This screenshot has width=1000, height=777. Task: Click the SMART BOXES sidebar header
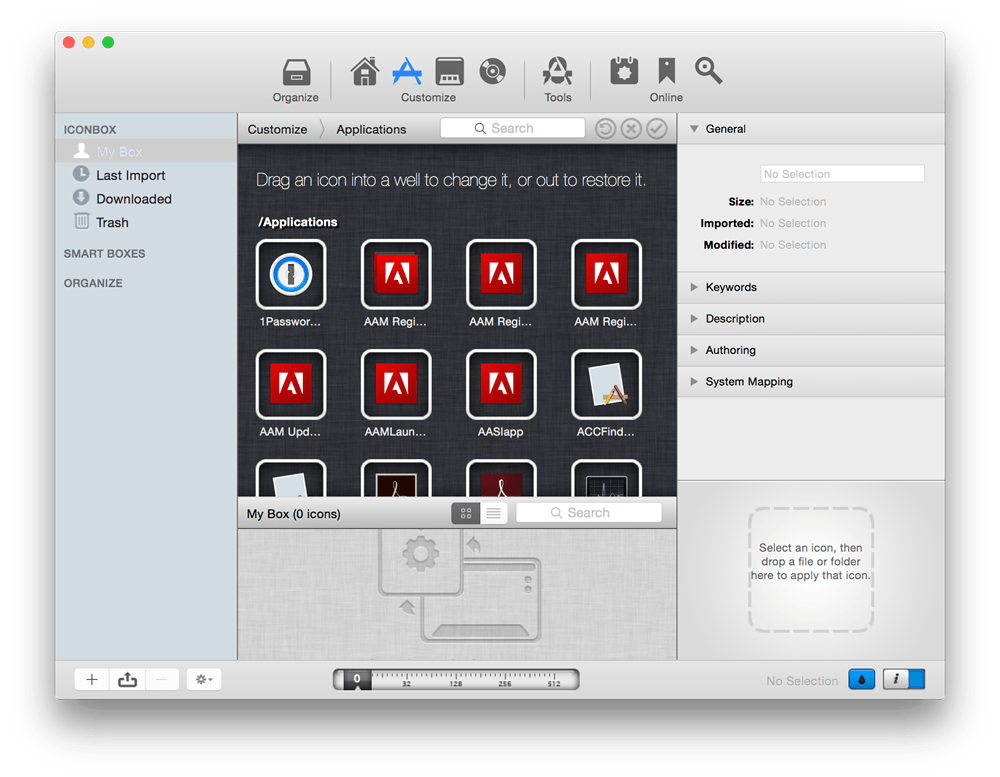coord(105,254)
